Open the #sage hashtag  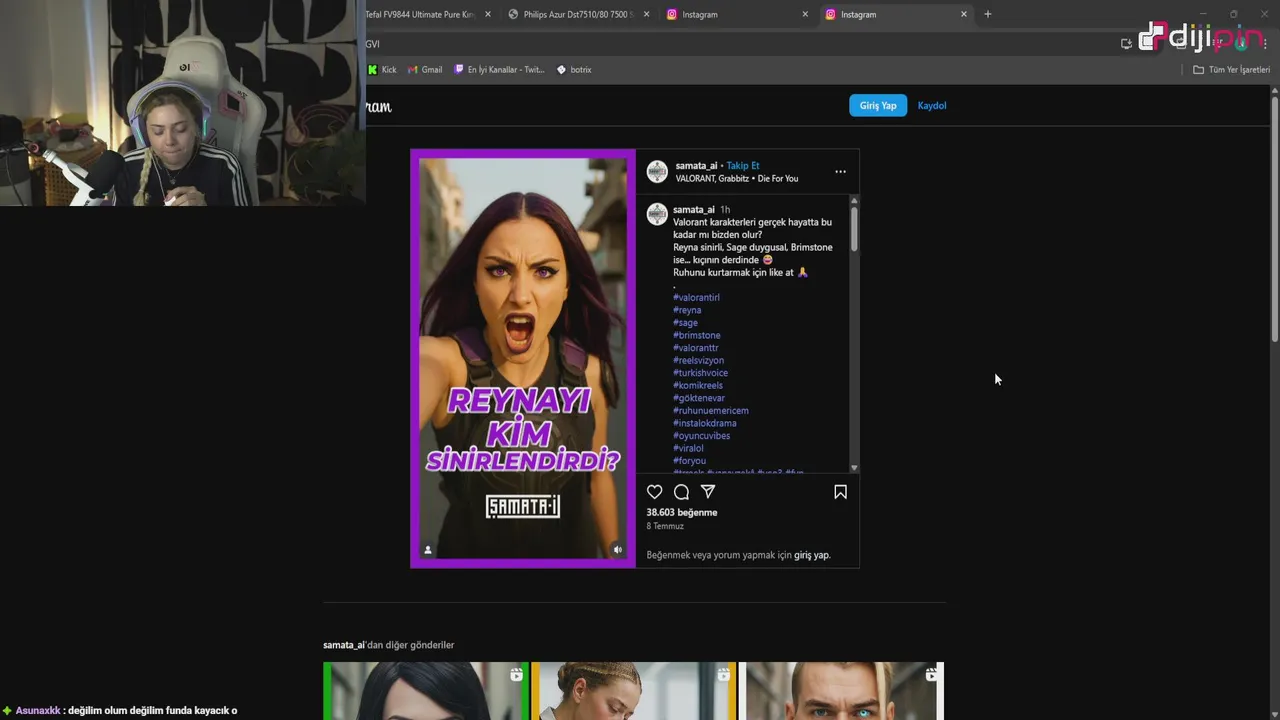[685, 323]
